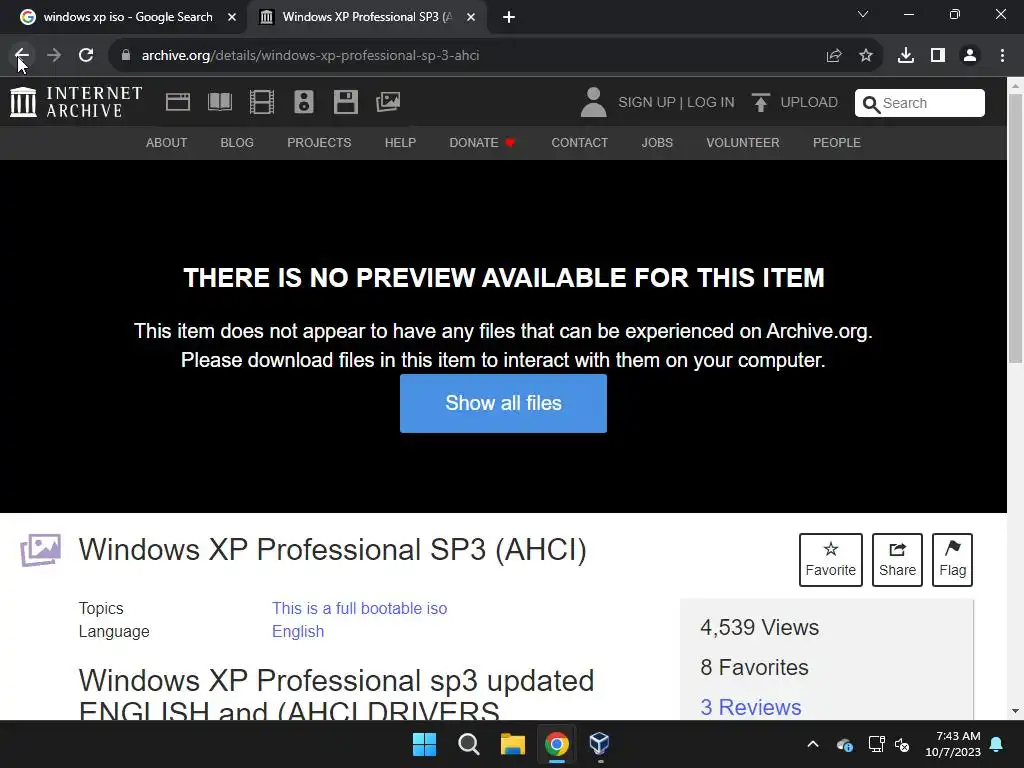The height and width of the screenshot is (768, 1024).
Task: Open the Video film strip icon
Action: pyautogui.click(x=262, y=102)
